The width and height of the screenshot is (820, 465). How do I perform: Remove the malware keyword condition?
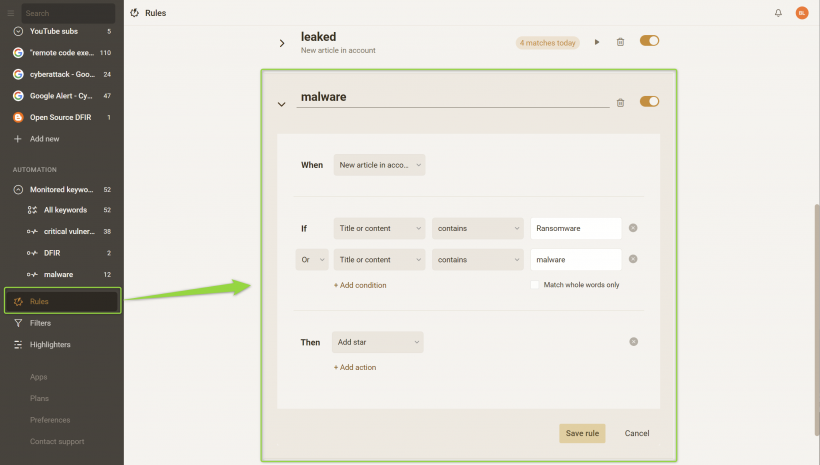633,259
